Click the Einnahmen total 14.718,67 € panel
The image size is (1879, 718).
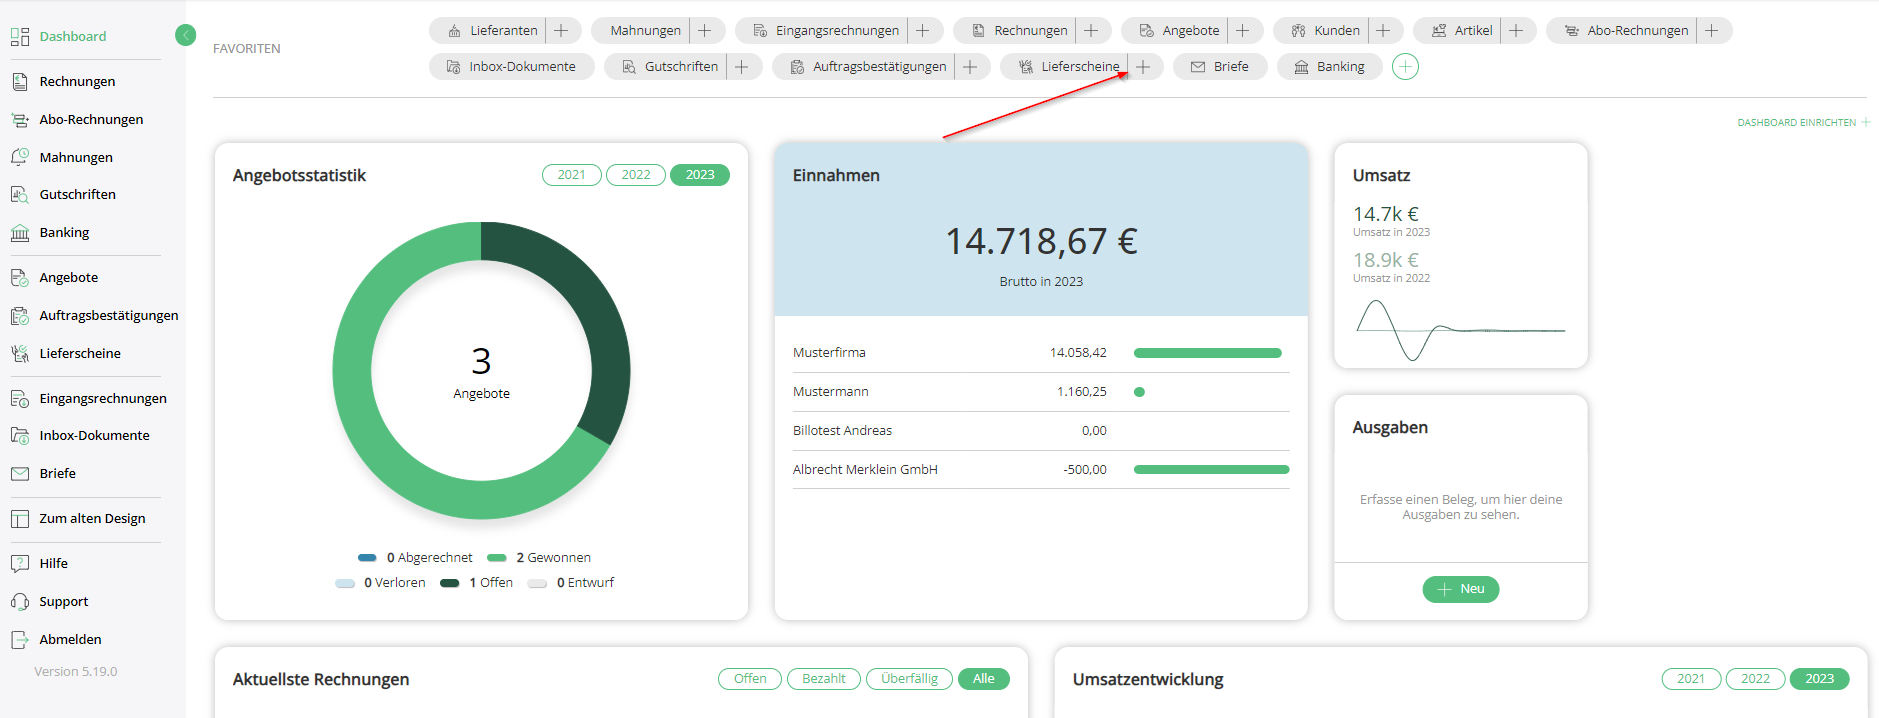(x=1041, y=230)
